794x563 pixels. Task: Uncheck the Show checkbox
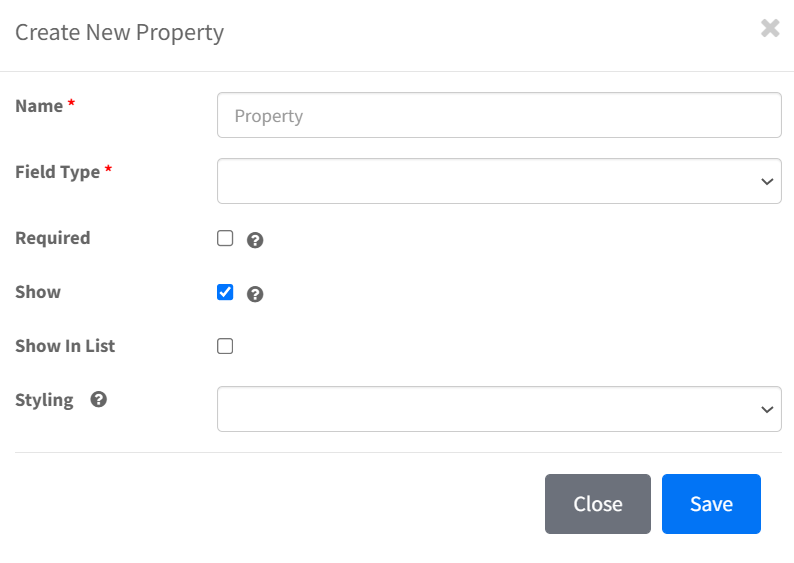(x=225, y=292)
